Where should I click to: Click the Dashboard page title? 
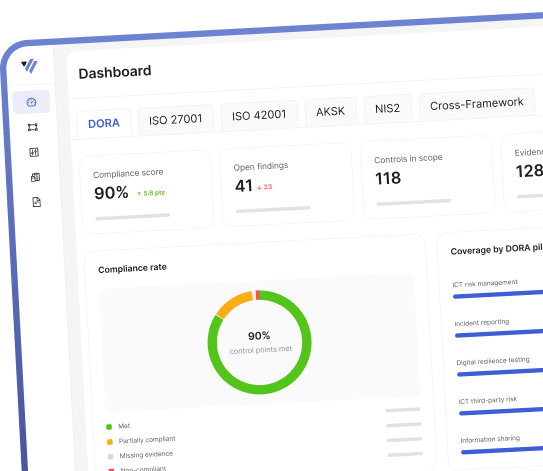(x=115, y=72)
